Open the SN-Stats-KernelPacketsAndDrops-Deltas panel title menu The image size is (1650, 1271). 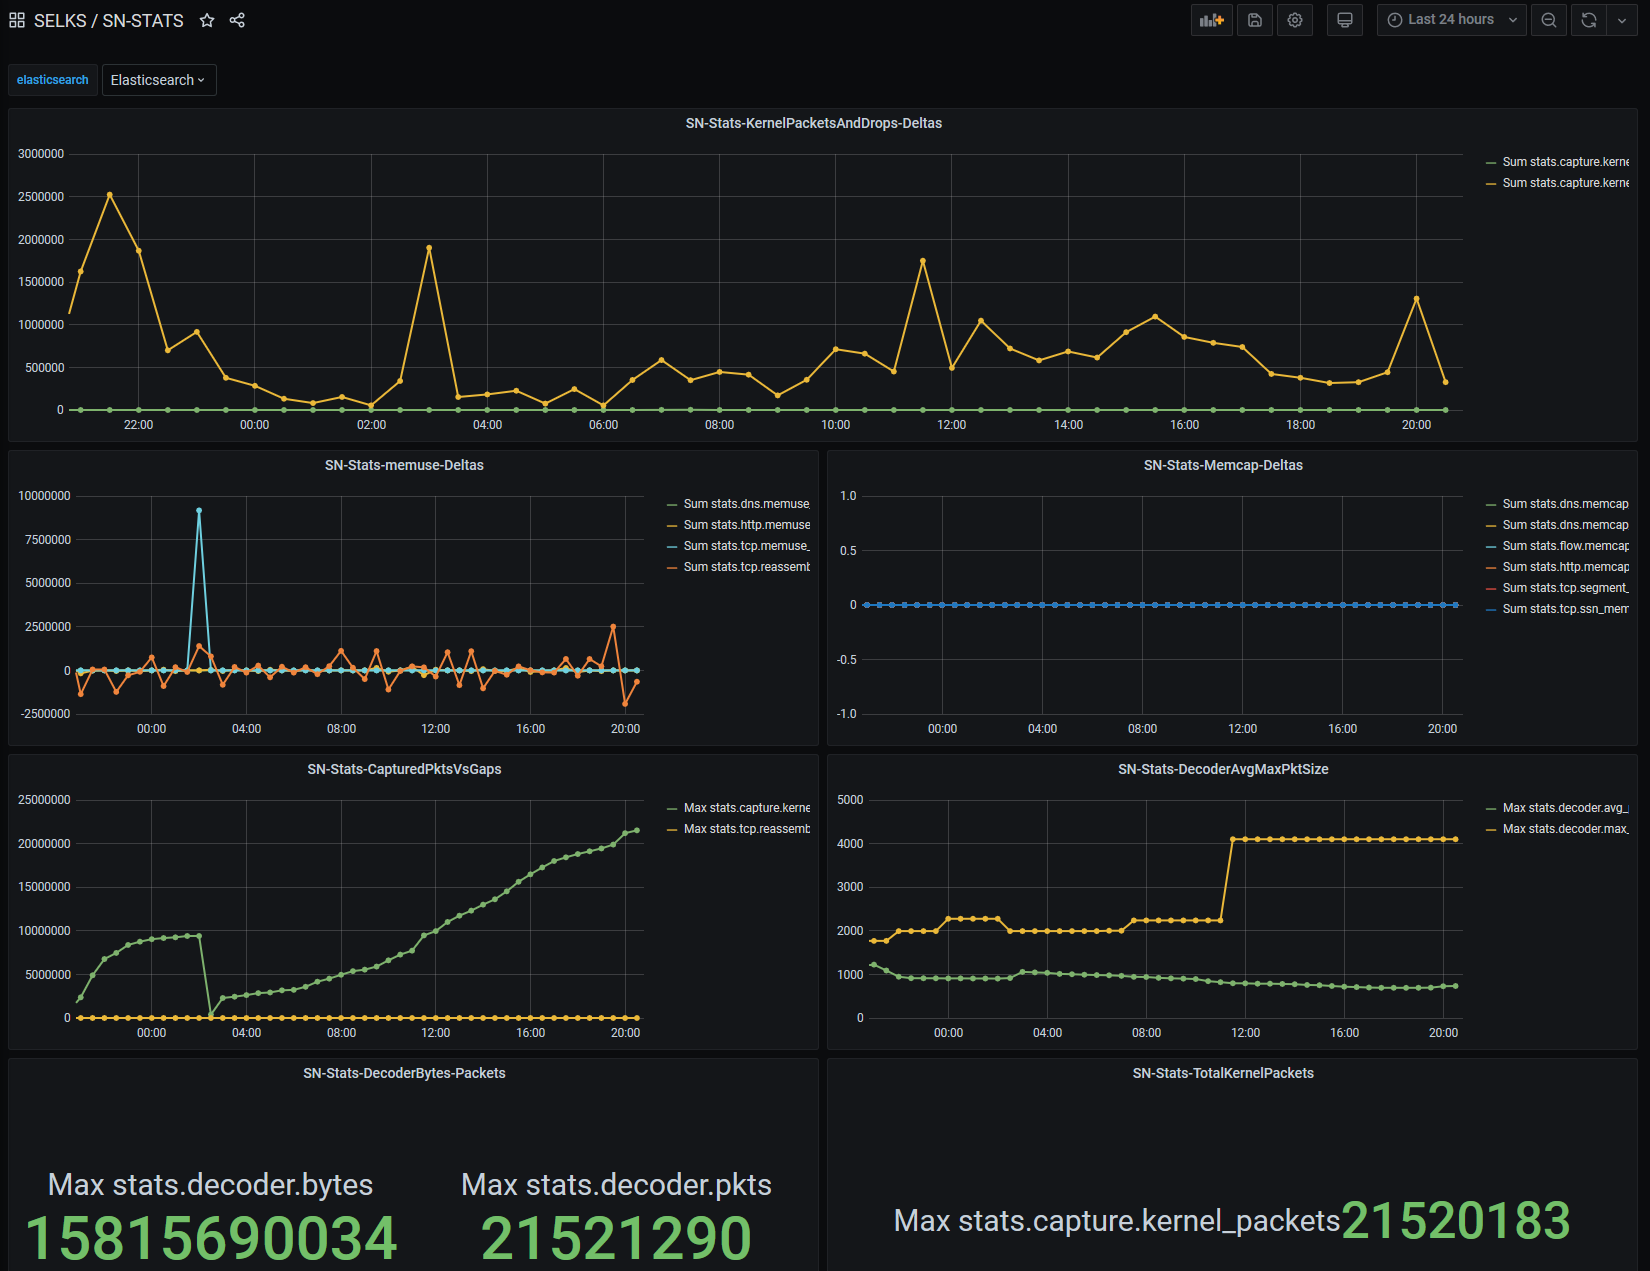(x=813, y=123)
